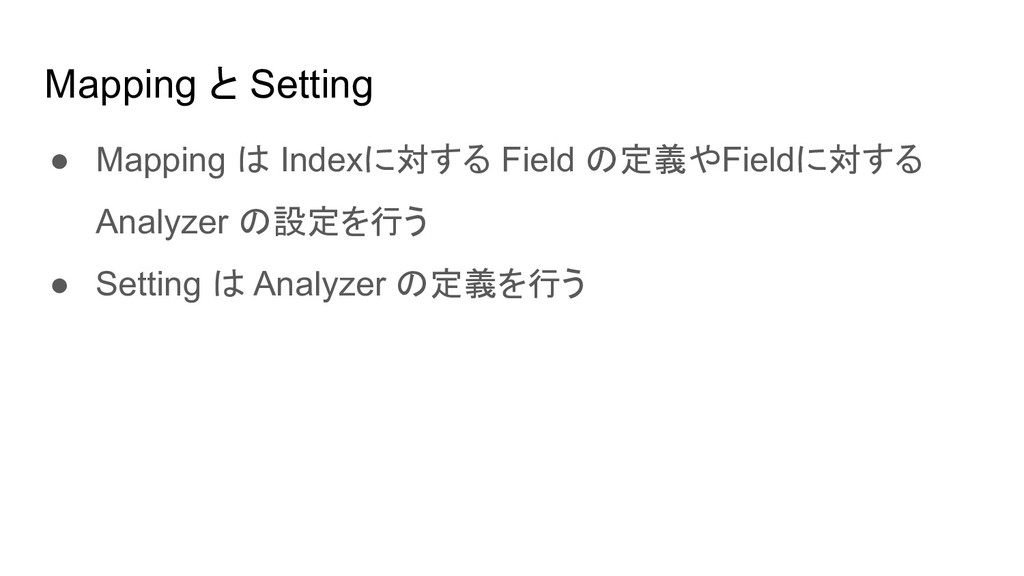Click 'Analyzer' in the wrapped second line
The image size is (1024, 576).
coord(162,222)
